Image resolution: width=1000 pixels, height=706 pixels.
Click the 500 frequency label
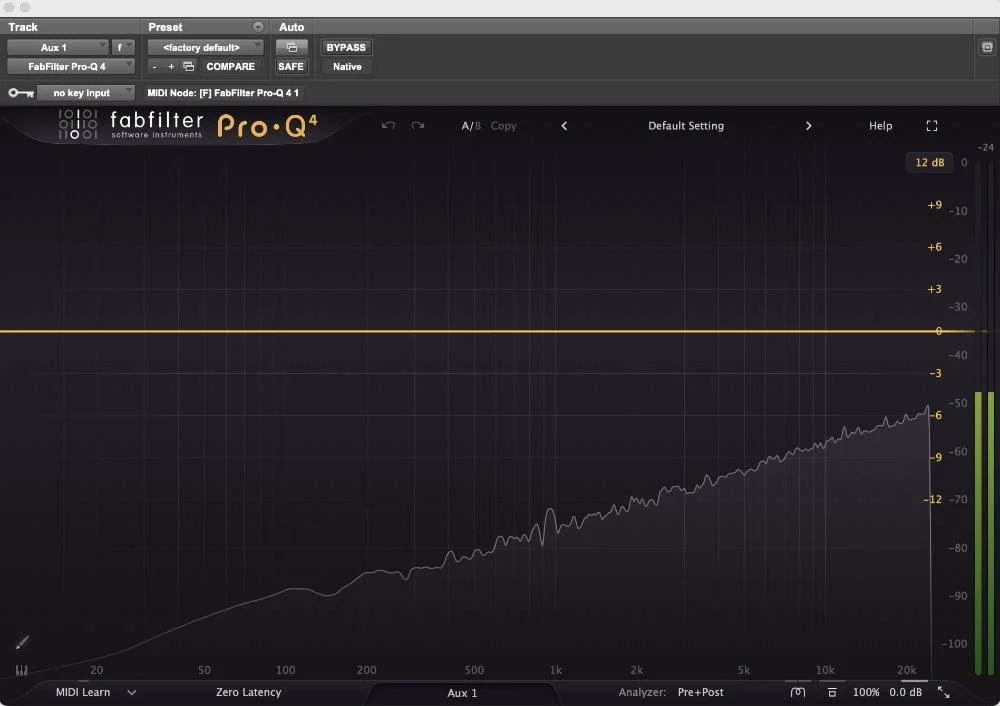coord(474,670)
